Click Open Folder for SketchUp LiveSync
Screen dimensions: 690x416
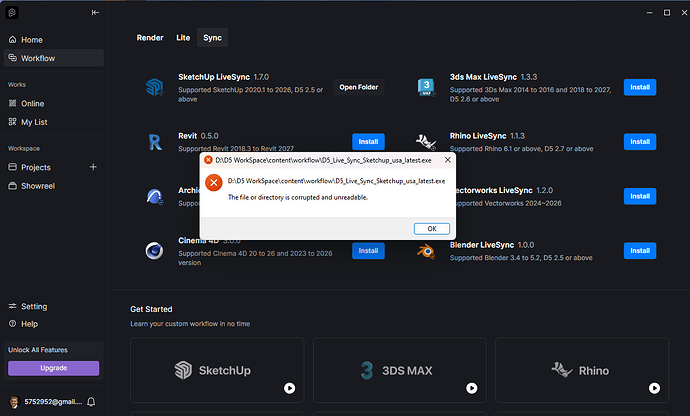coord(359,87)
